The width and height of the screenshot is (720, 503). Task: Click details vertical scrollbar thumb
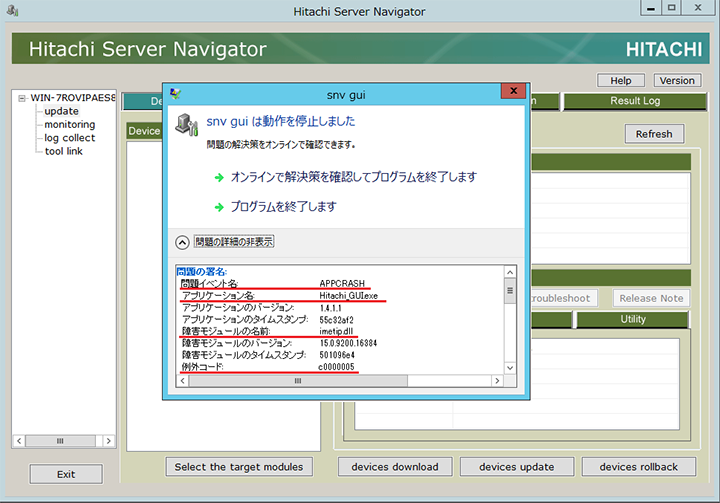click(x=510, y=291)
